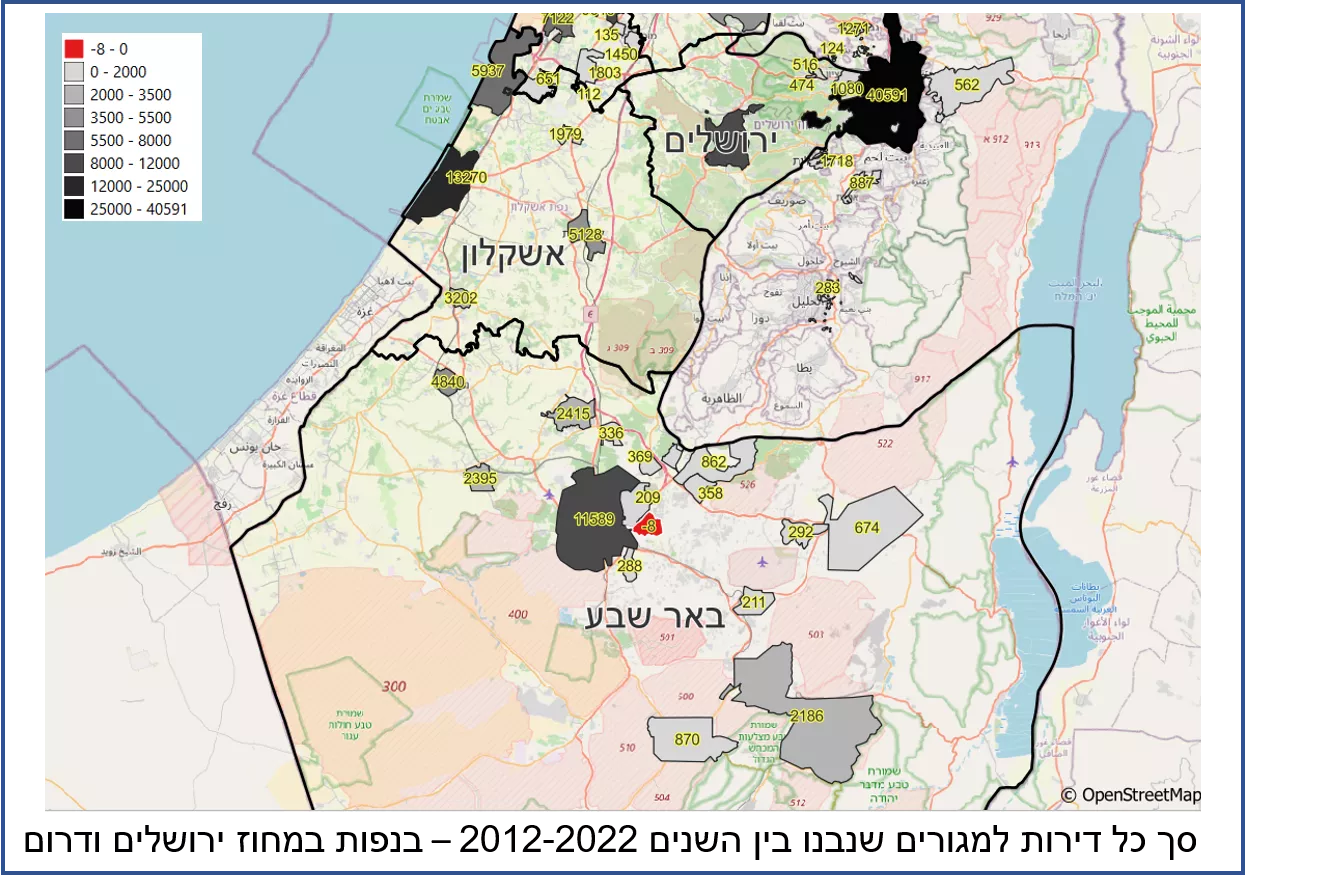Select the 887 region label
Screen dimensions: 1323x885
(x=861, y=183)
